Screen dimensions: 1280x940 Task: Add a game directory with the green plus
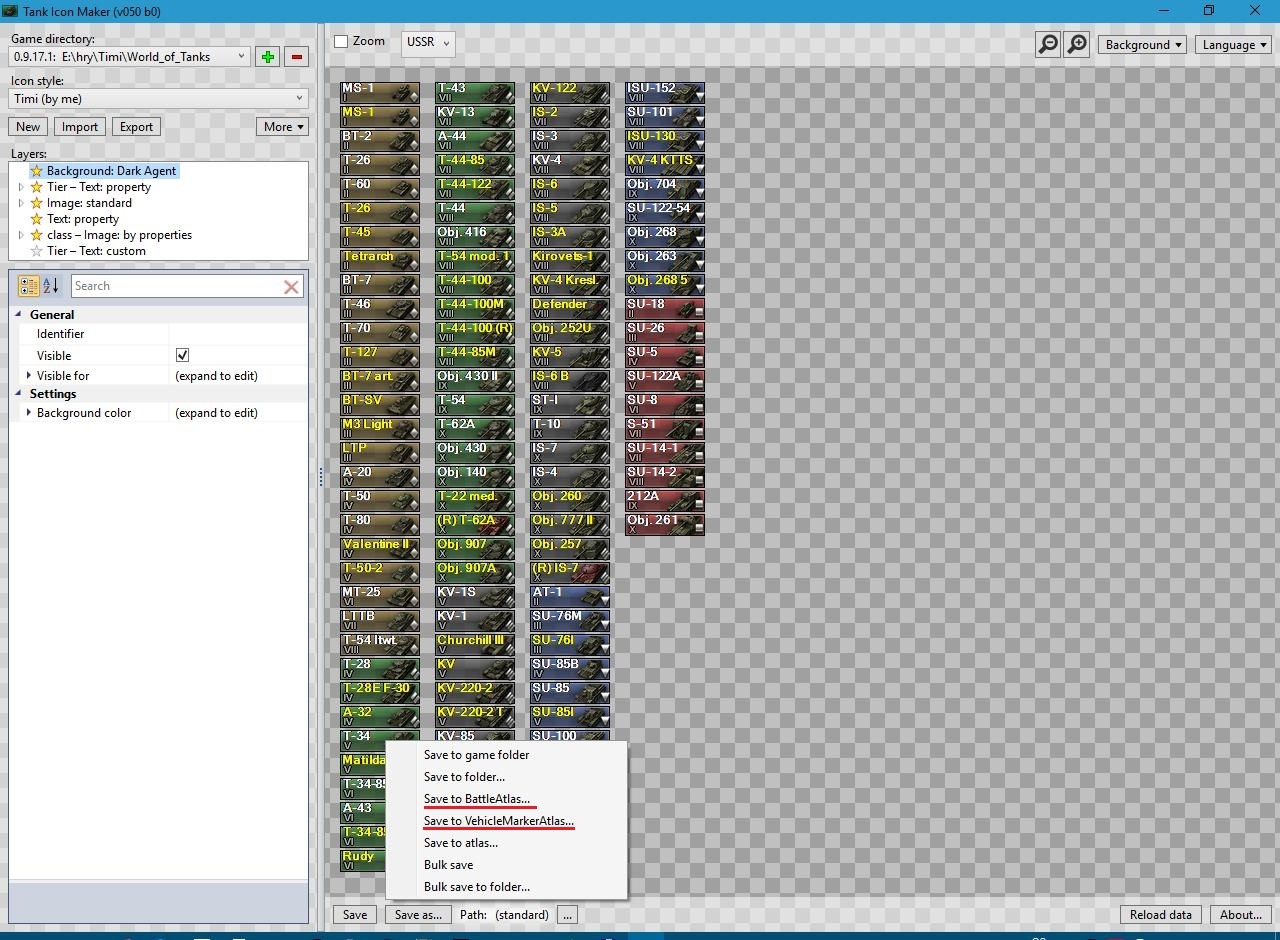(x=267, y=57)
